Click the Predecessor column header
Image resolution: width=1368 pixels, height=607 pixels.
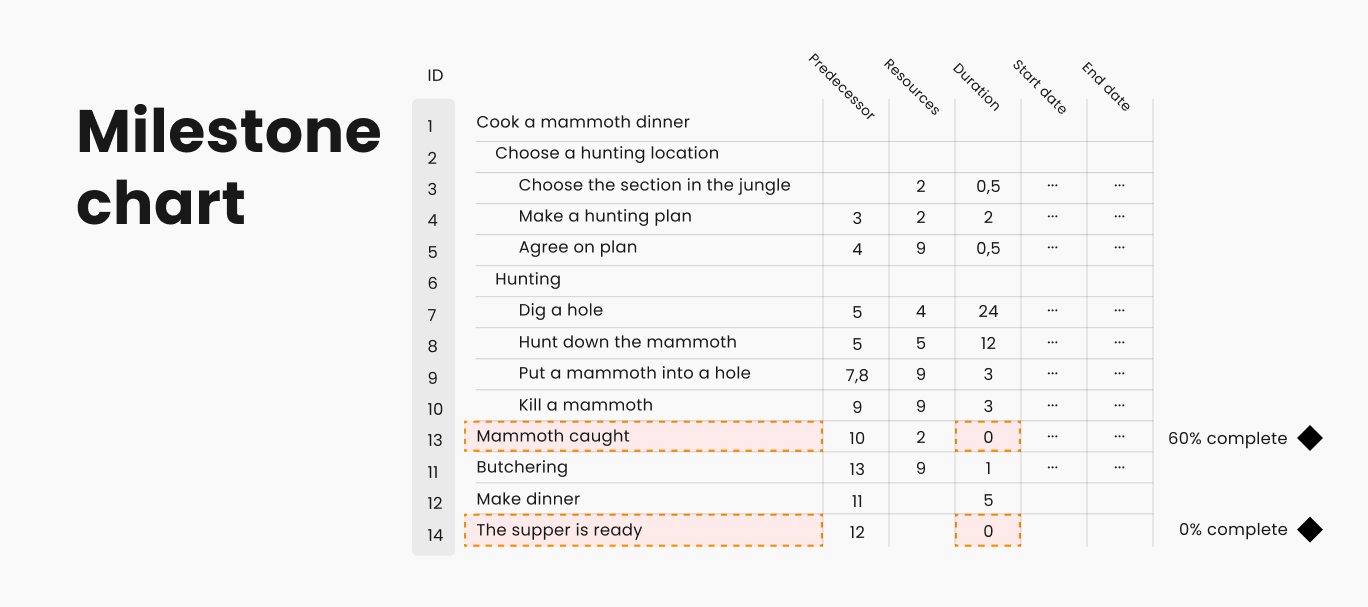pos(841,87)
